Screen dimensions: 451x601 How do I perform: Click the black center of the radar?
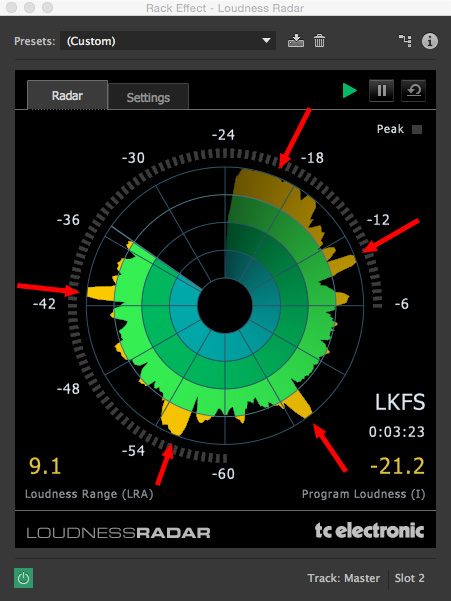coord(225,305)
